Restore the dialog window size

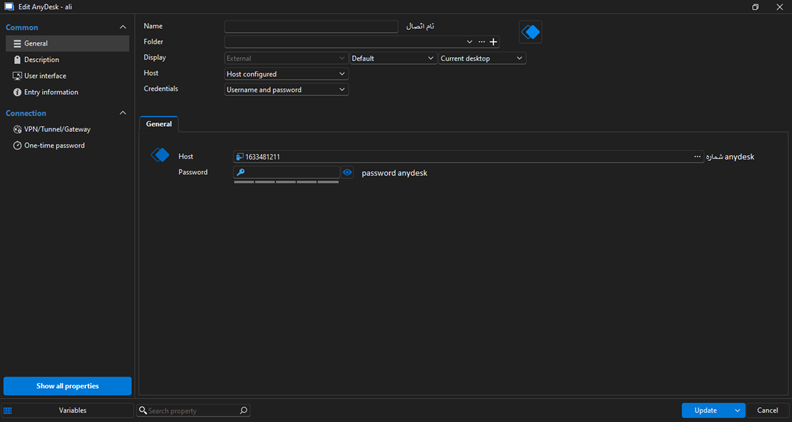[755, 7]
